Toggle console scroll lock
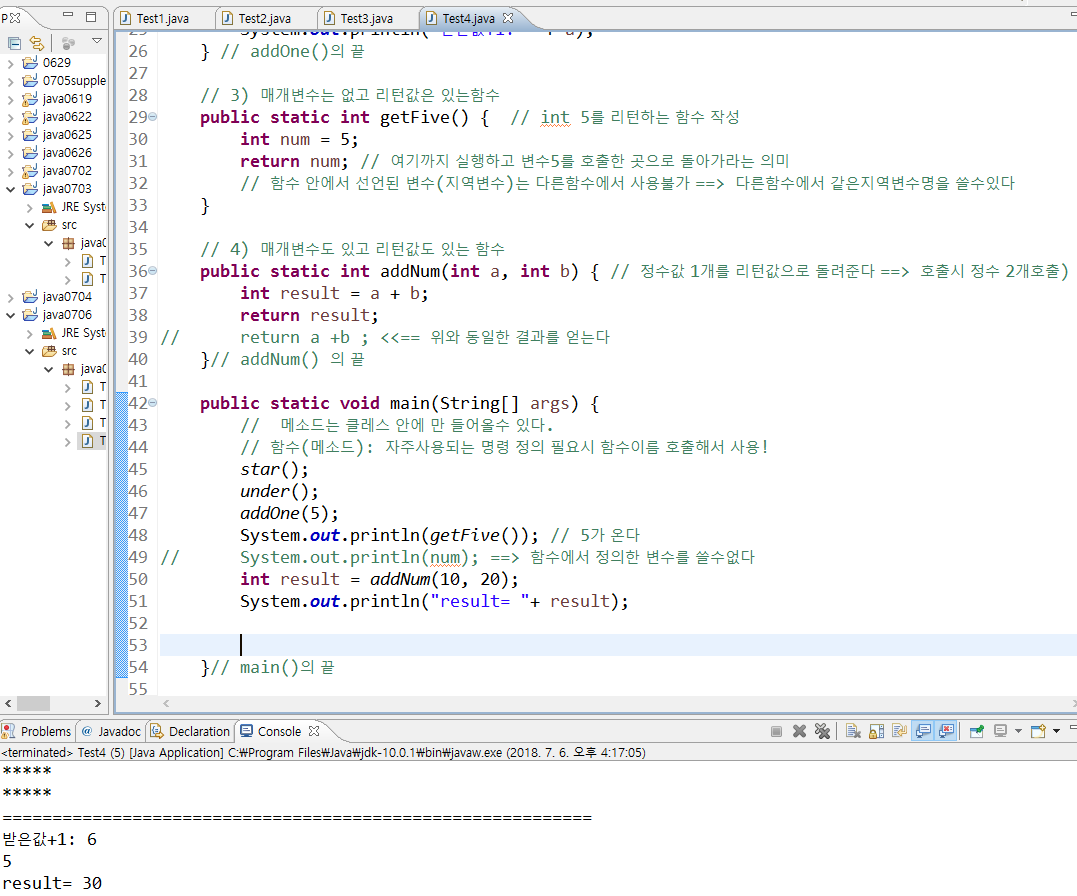This screenshot has width=1077, height=896. [876, 731]
